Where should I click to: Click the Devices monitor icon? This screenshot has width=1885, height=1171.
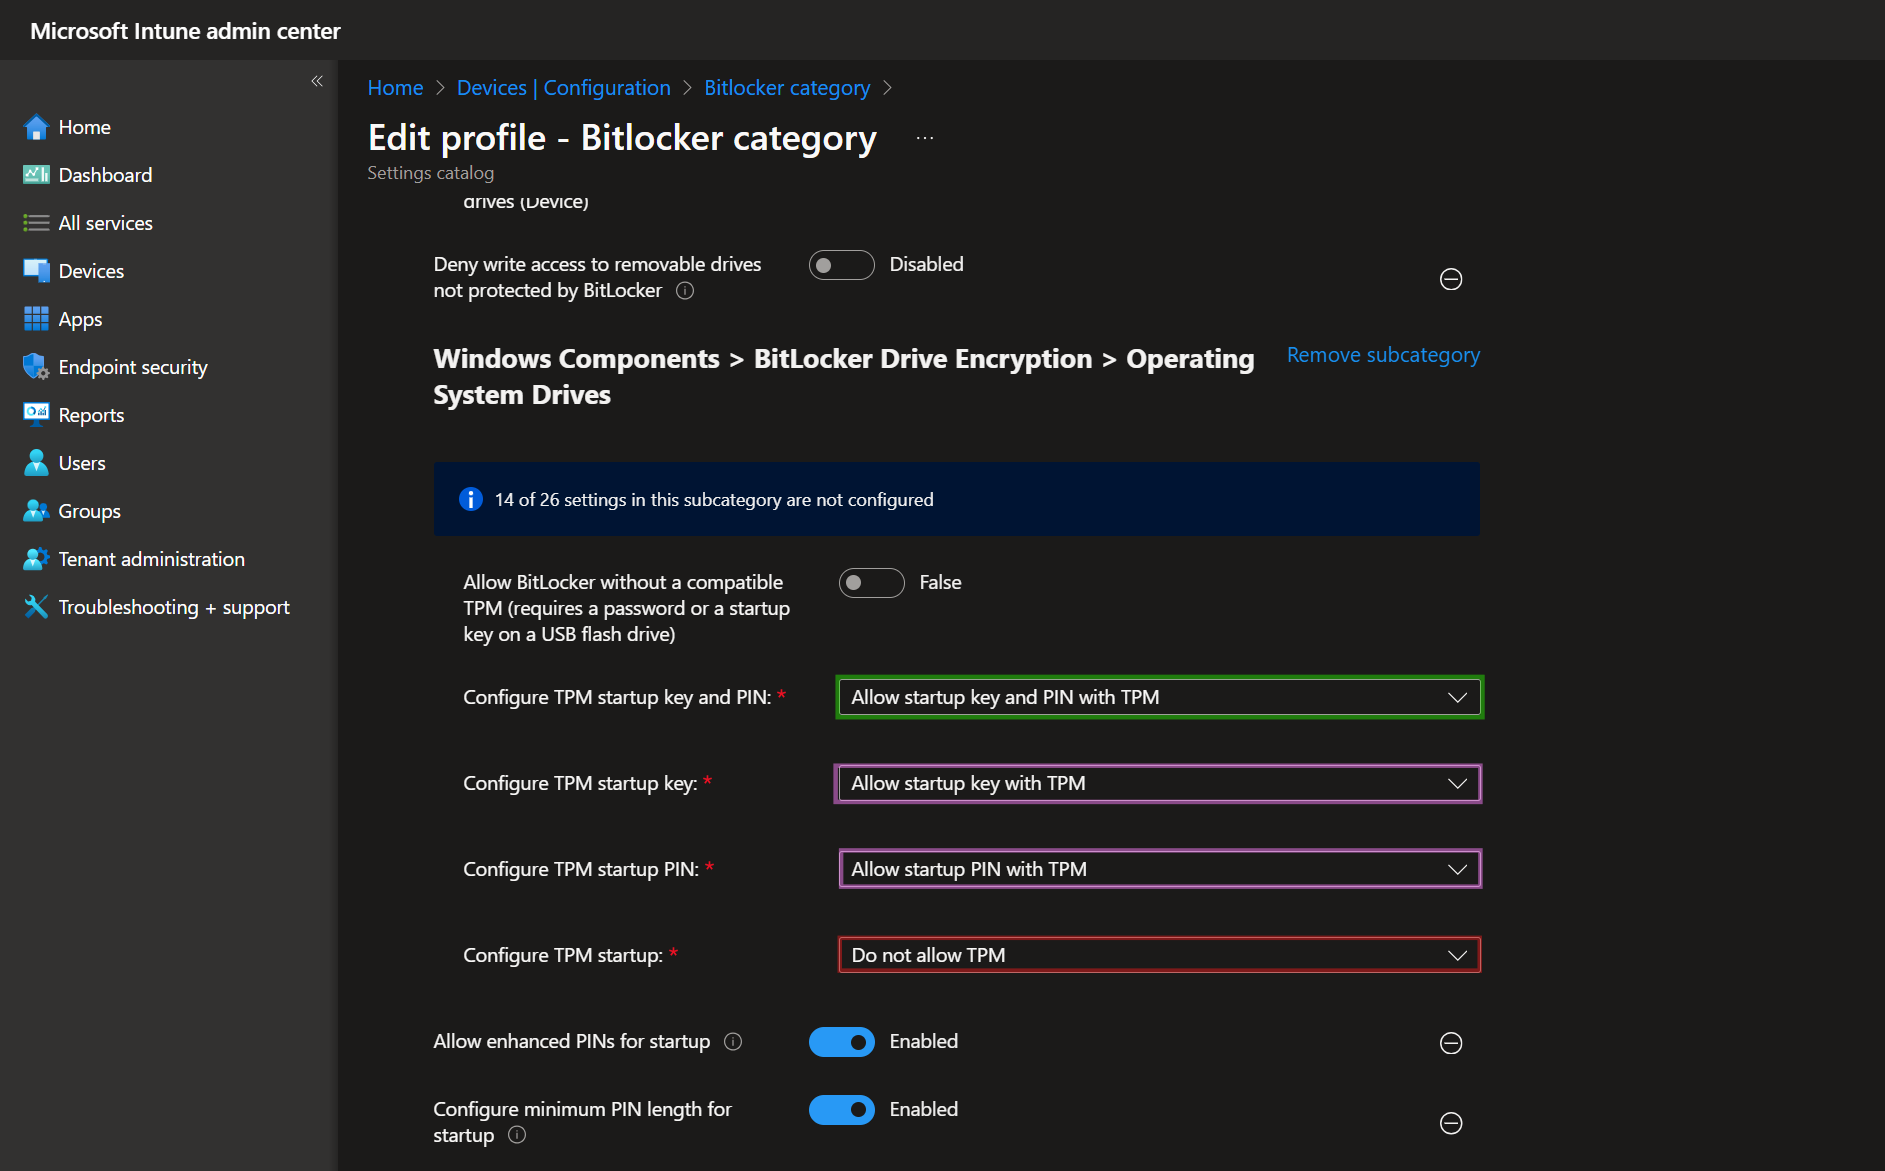pyautogui.click(x=36, y=271)
